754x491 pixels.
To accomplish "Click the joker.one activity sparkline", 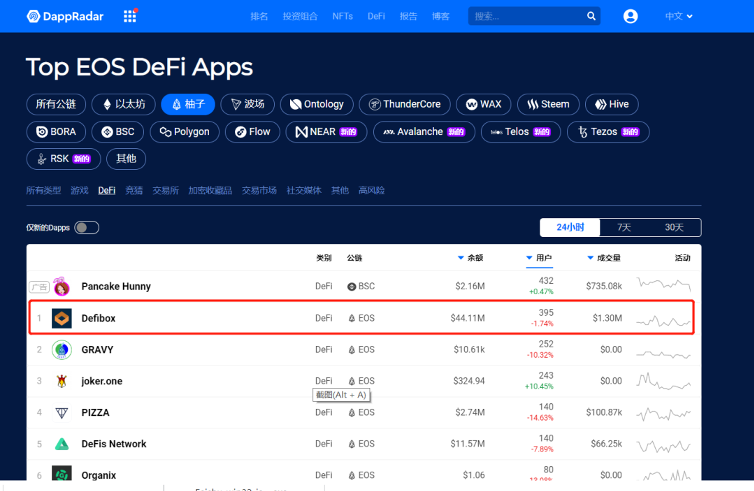I will point(664,381).
